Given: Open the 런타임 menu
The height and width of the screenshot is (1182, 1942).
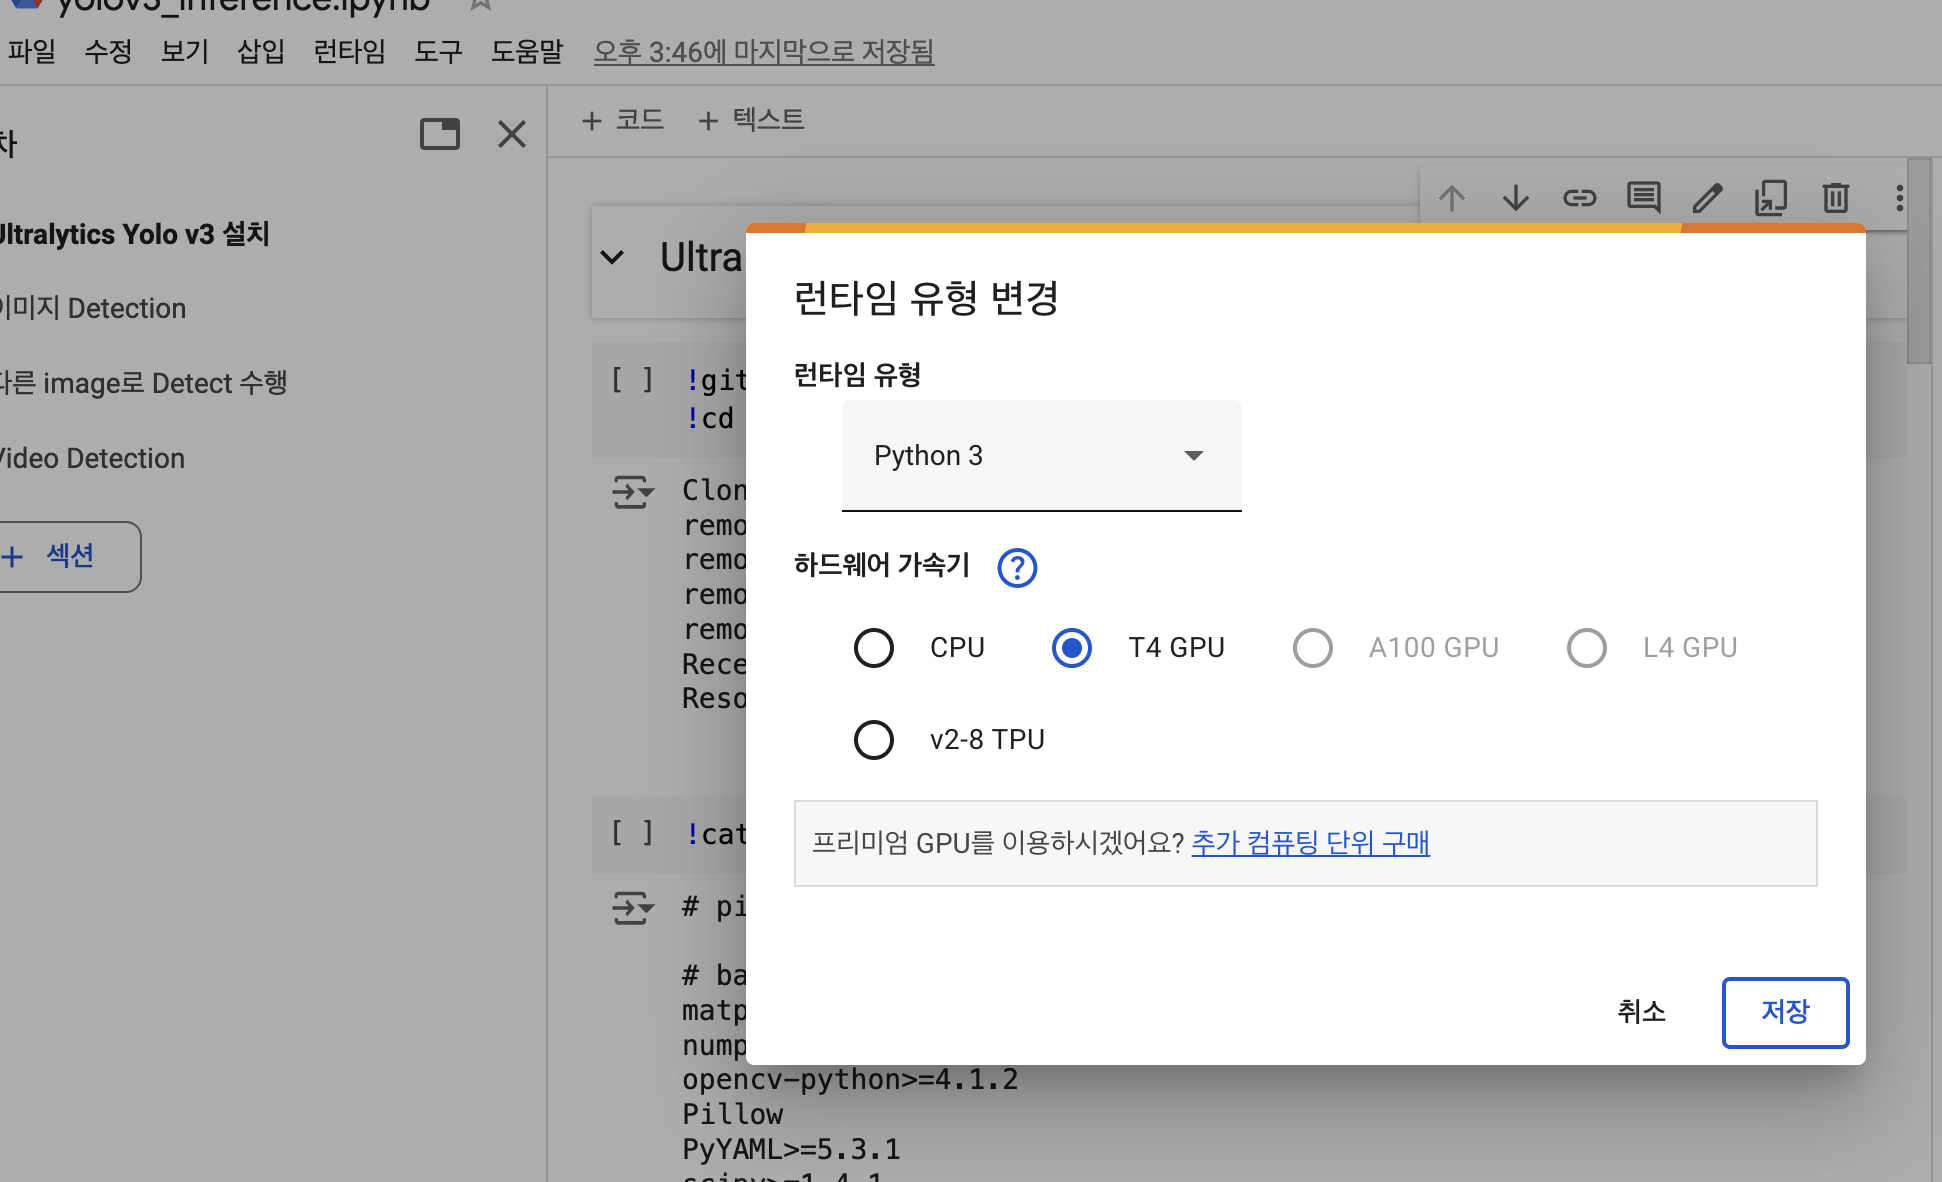Looking at the screenshot, I should pyautogui.click(x=349, y=51).
